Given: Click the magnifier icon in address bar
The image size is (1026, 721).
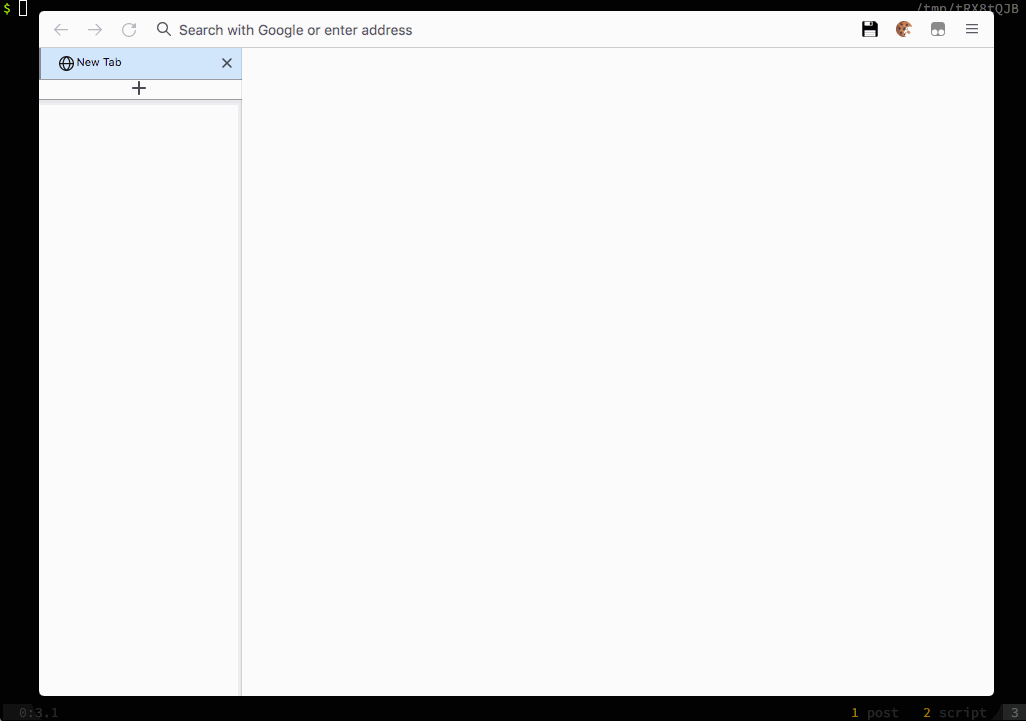Looking at the screenshot, I should (164, 30).
